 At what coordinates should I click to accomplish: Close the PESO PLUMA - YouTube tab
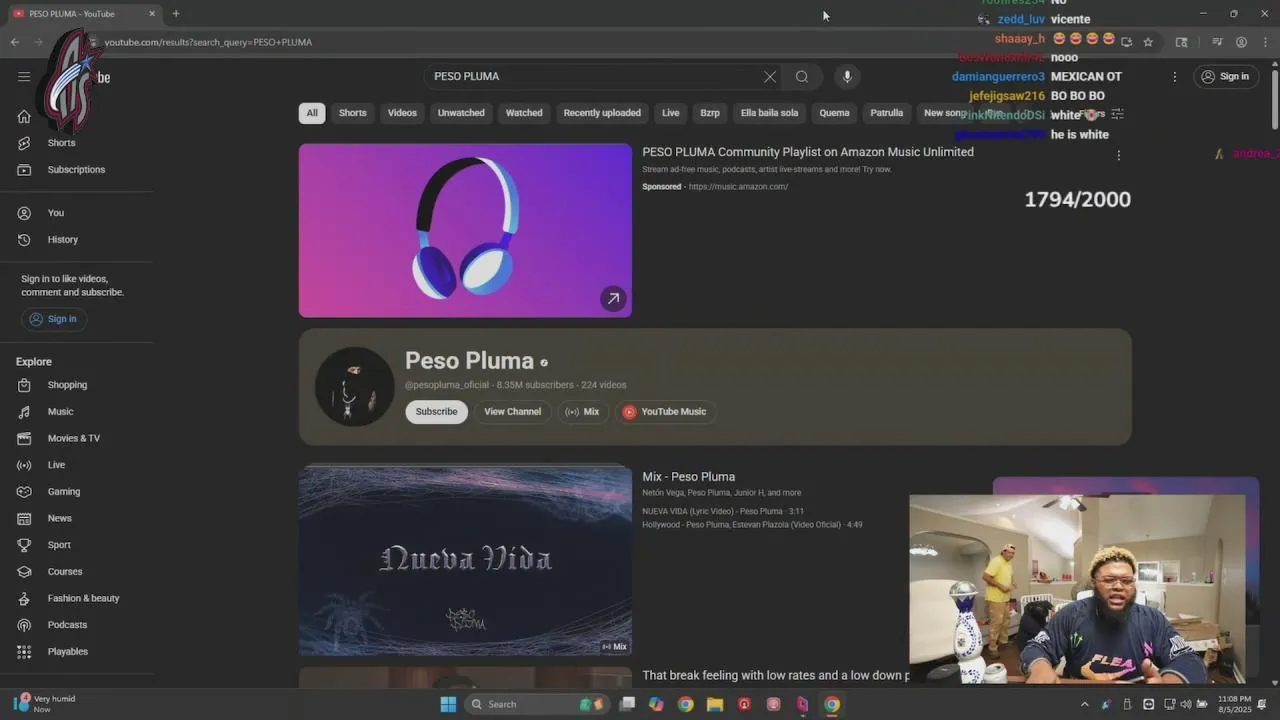[x=152, y=14]
